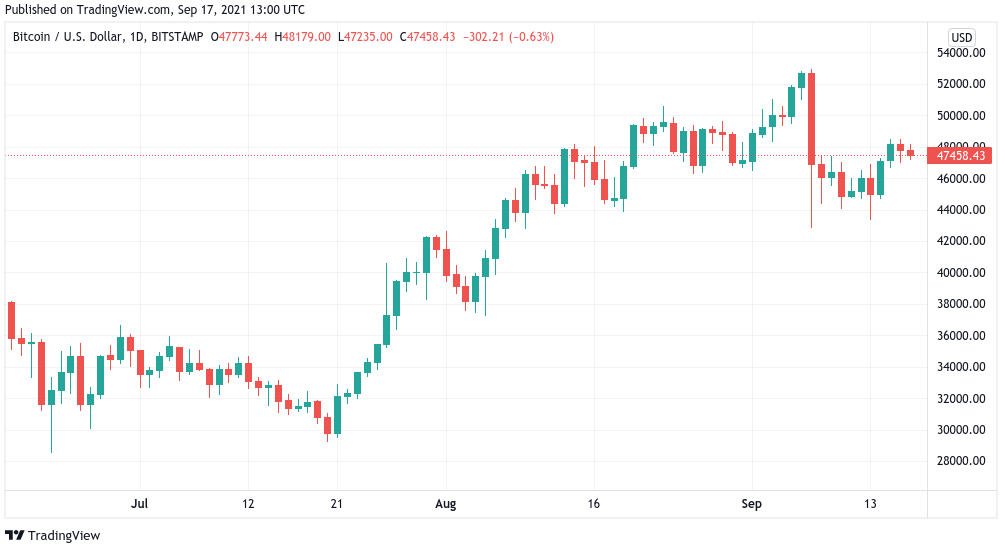
Task: Click the 21 date label on time axis
Action: click(x=336, y=504)
